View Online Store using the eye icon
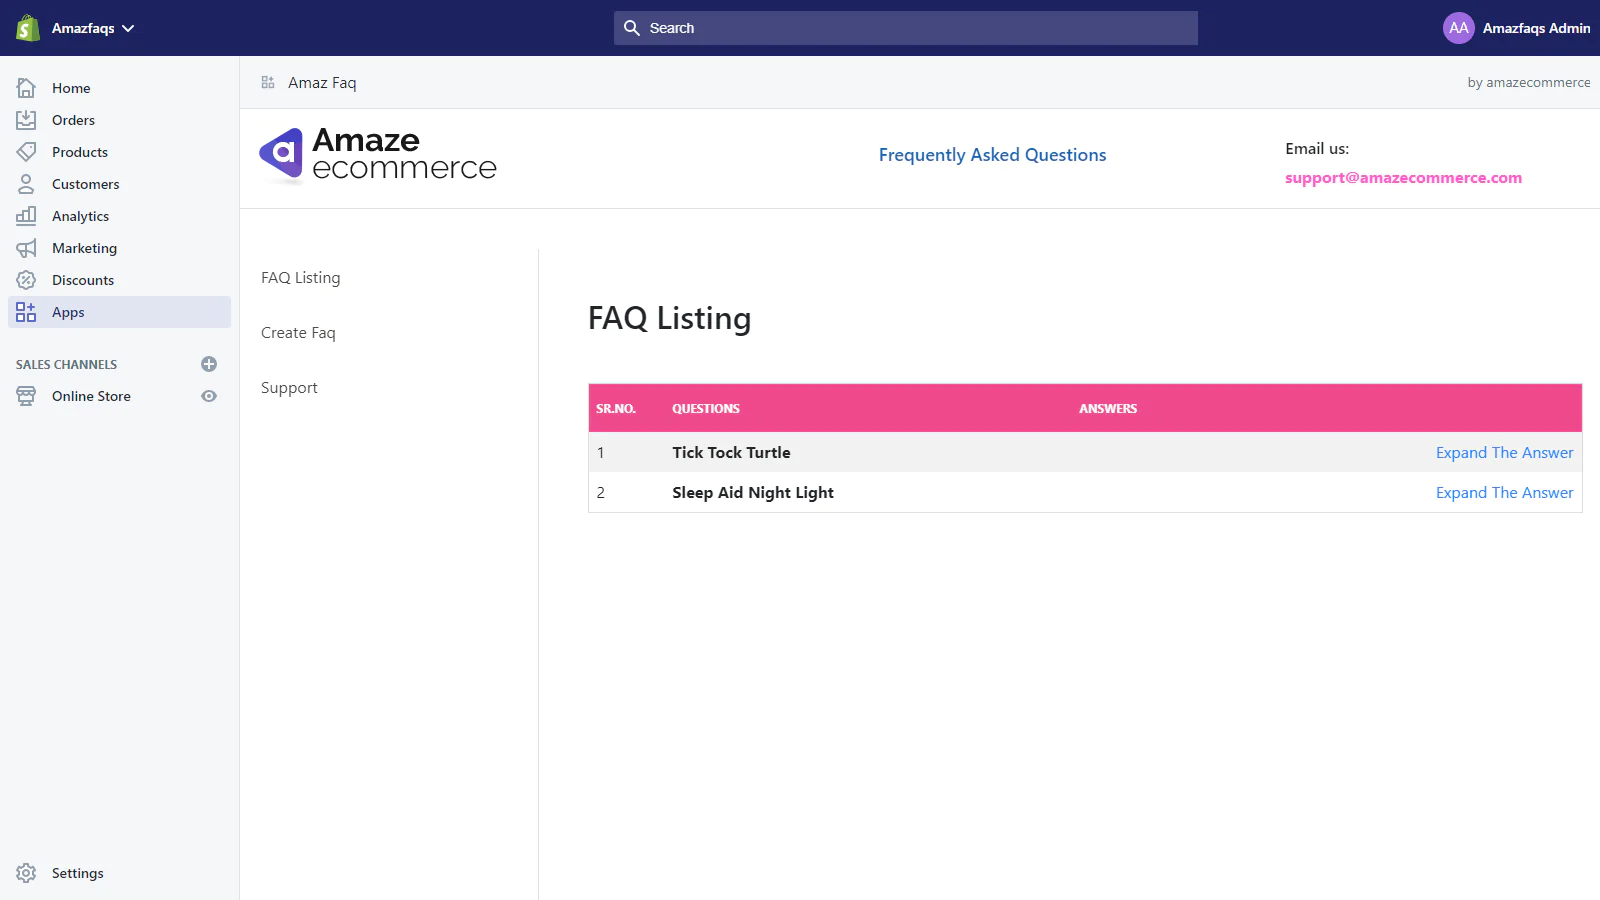The image size is (1600, 900). point(209,396)
